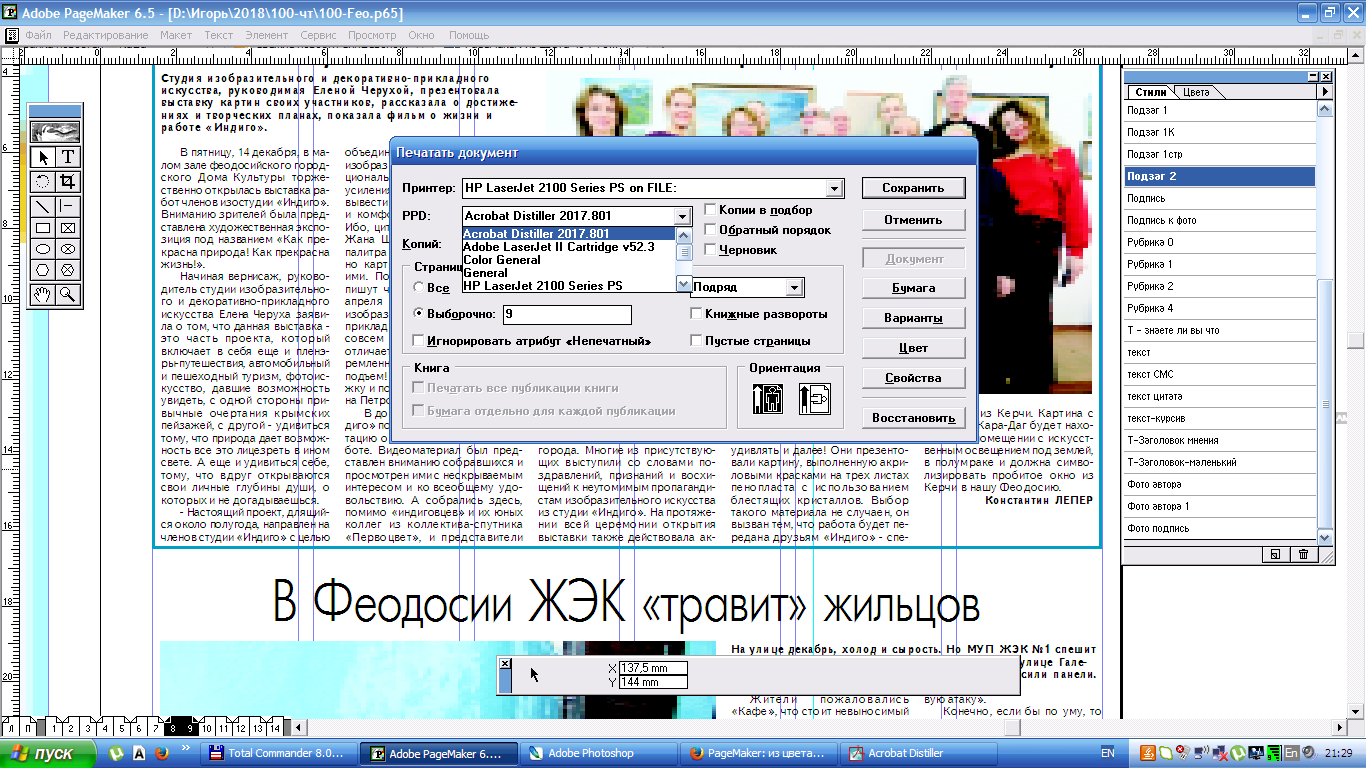
Task: Open the Styles palette flyout arrow menu
Action: (1325, 92)
